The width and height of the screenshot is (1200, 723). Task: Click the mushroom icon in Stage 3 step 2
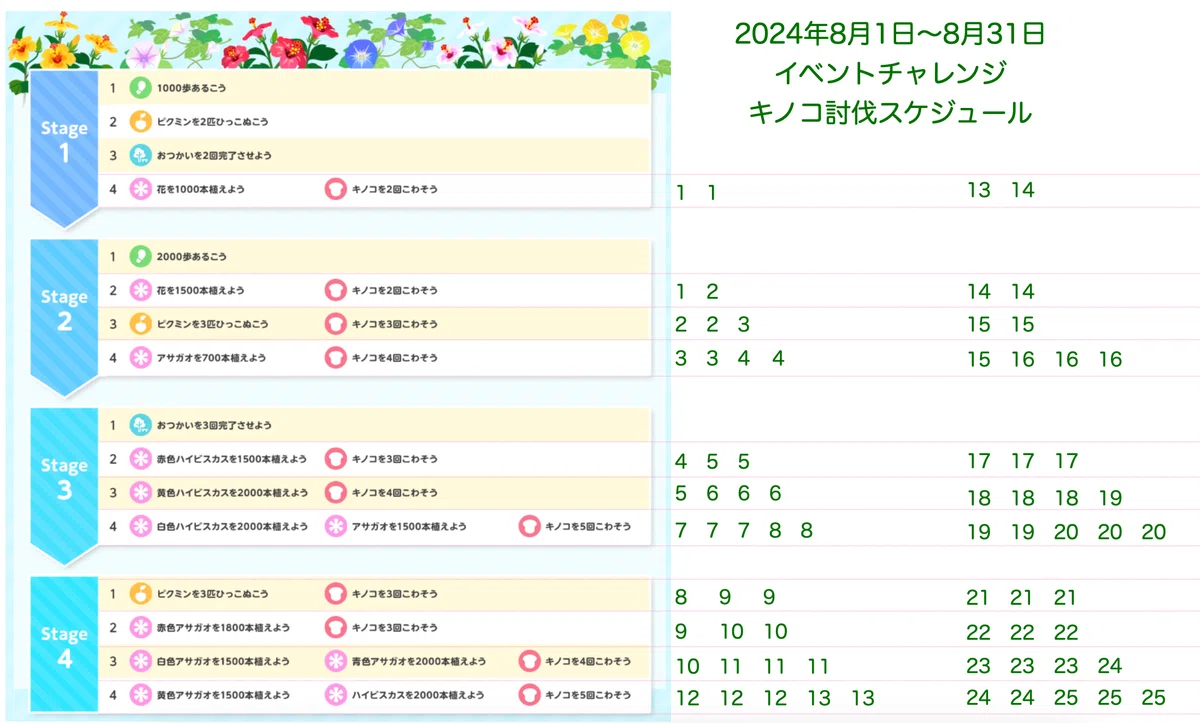pyautogui.click(x=335, y=459)
